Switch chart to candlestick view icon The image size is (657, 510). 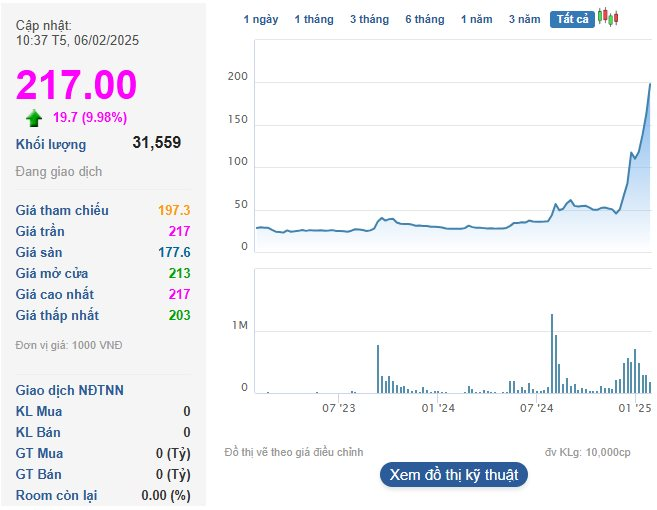click(608, 17)
